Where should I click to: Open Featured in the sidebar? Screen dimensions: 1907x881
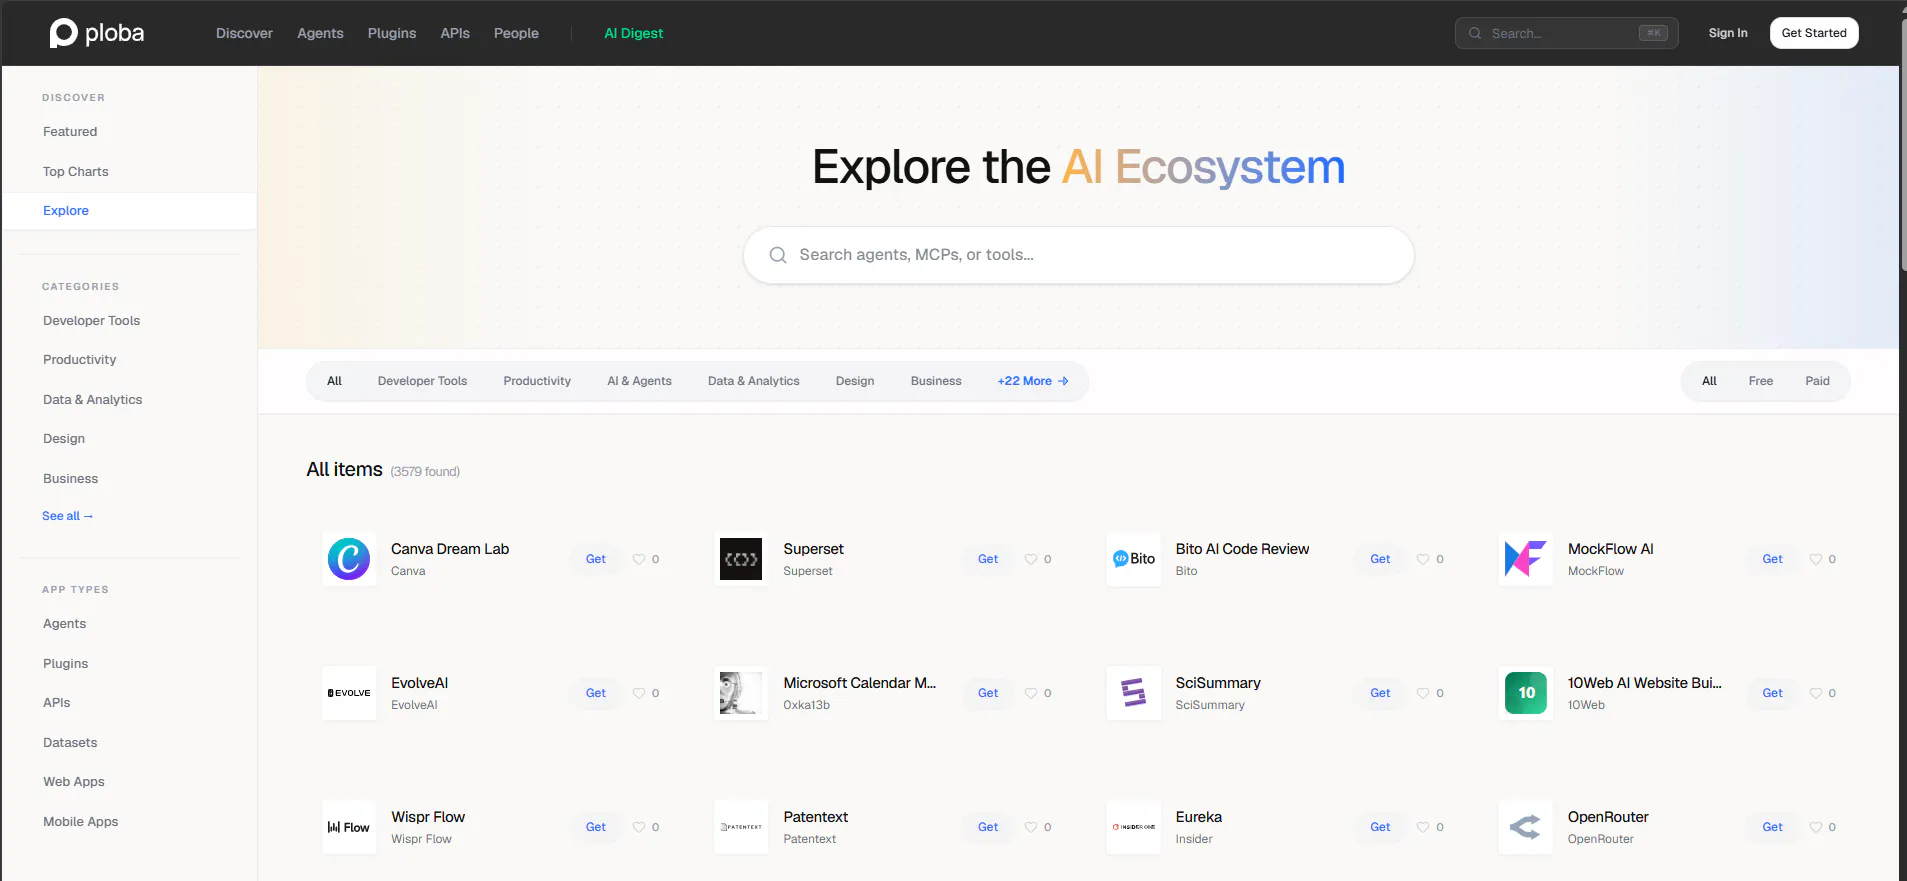pos(70,132)
